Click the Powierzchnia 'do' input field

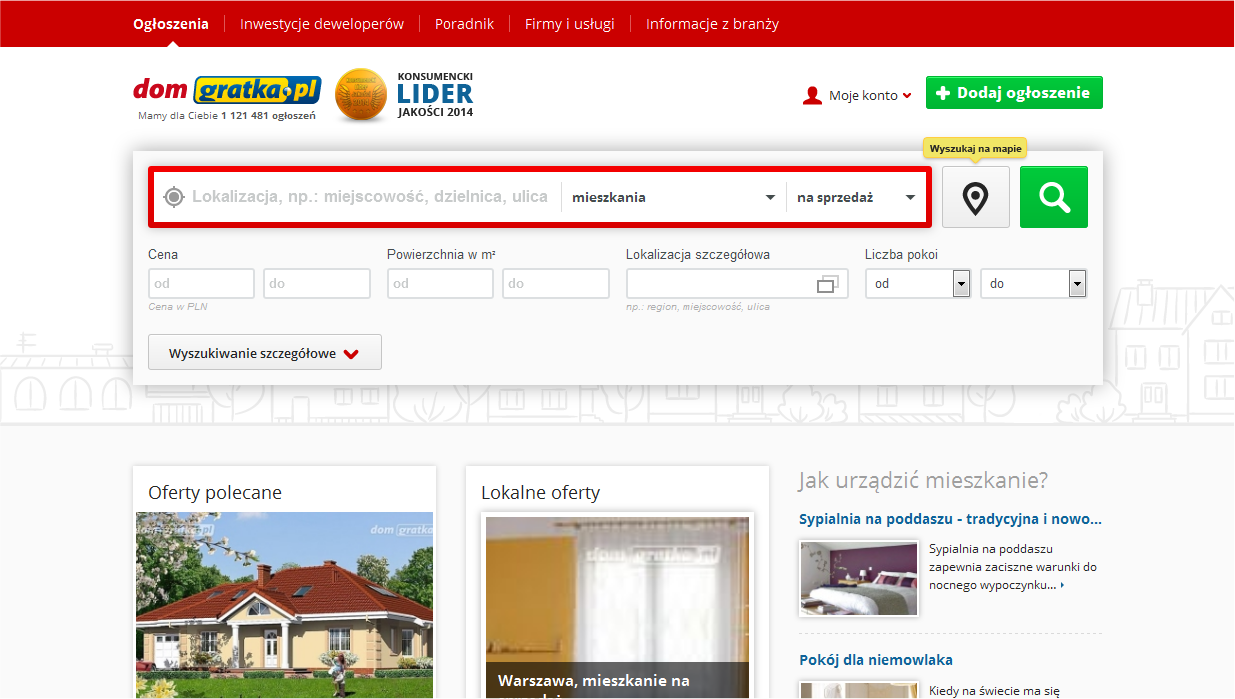[x=556, y=284]
